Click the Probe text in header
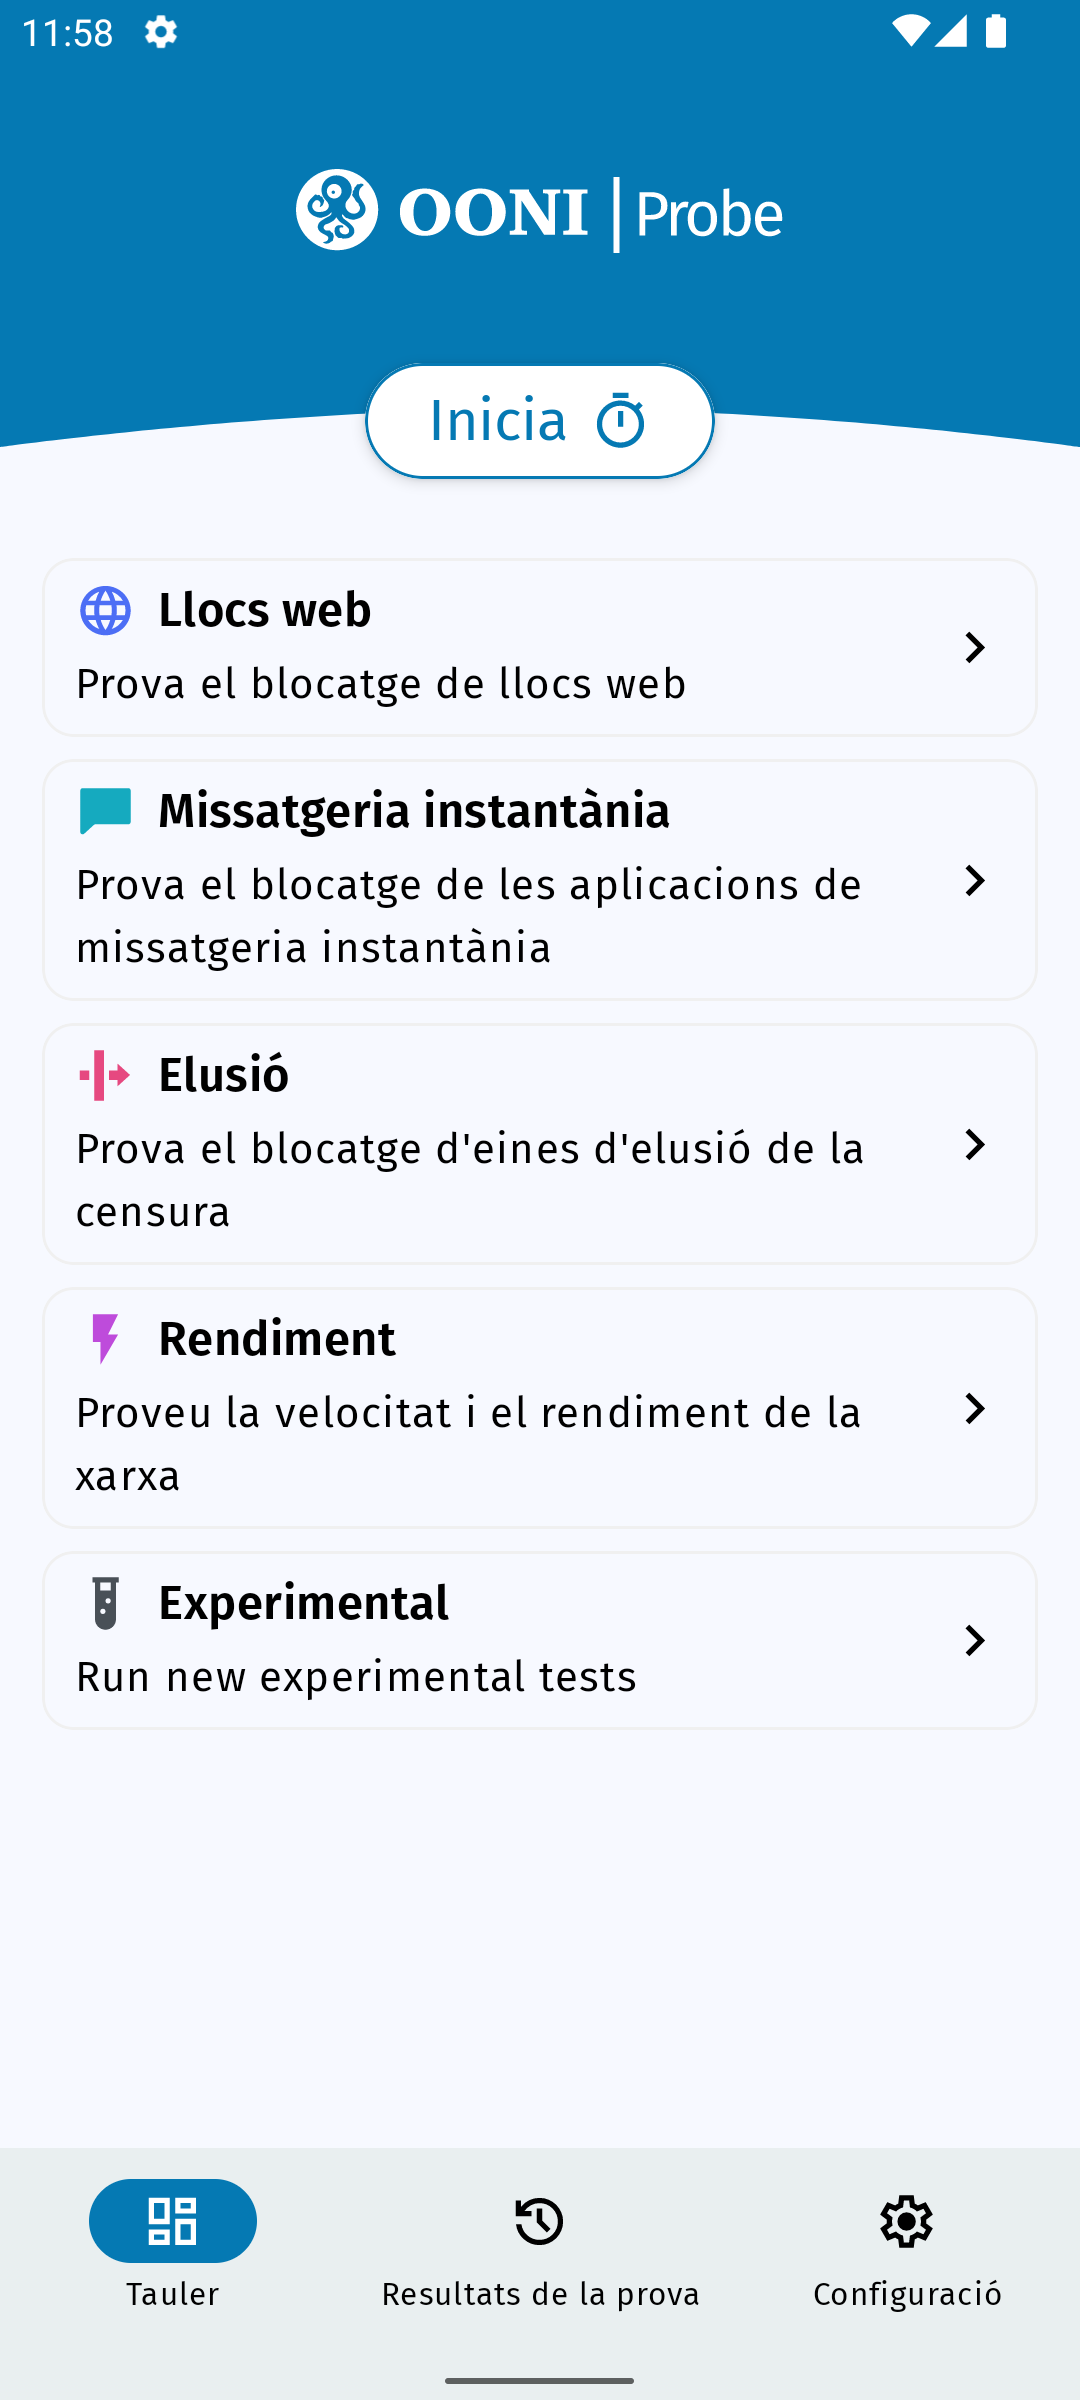Viewport: 1080px width, 2400px height. click(x=708, y=214)
